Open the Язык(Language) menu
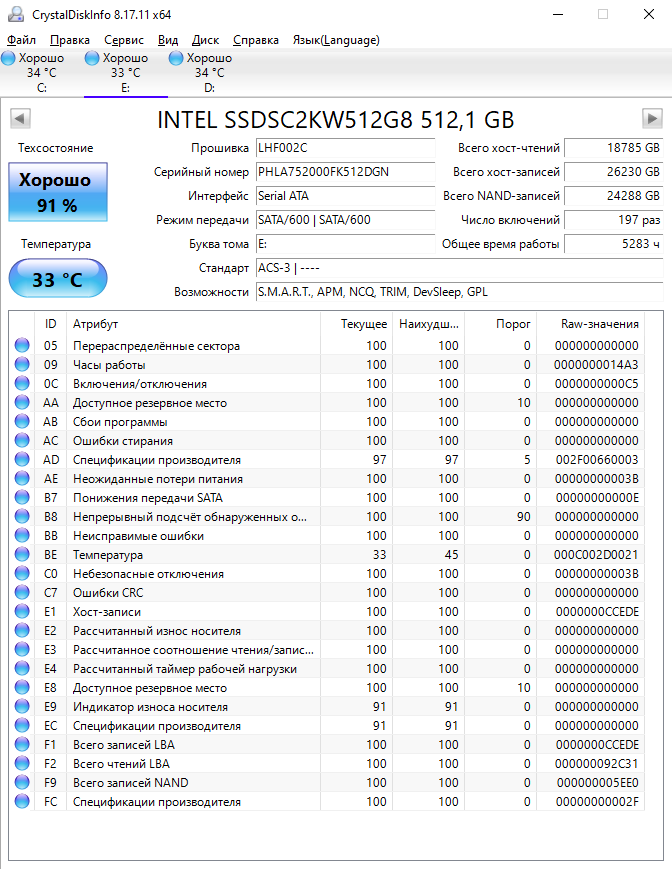Screen dimensions: 672x869 pos(336,40)
